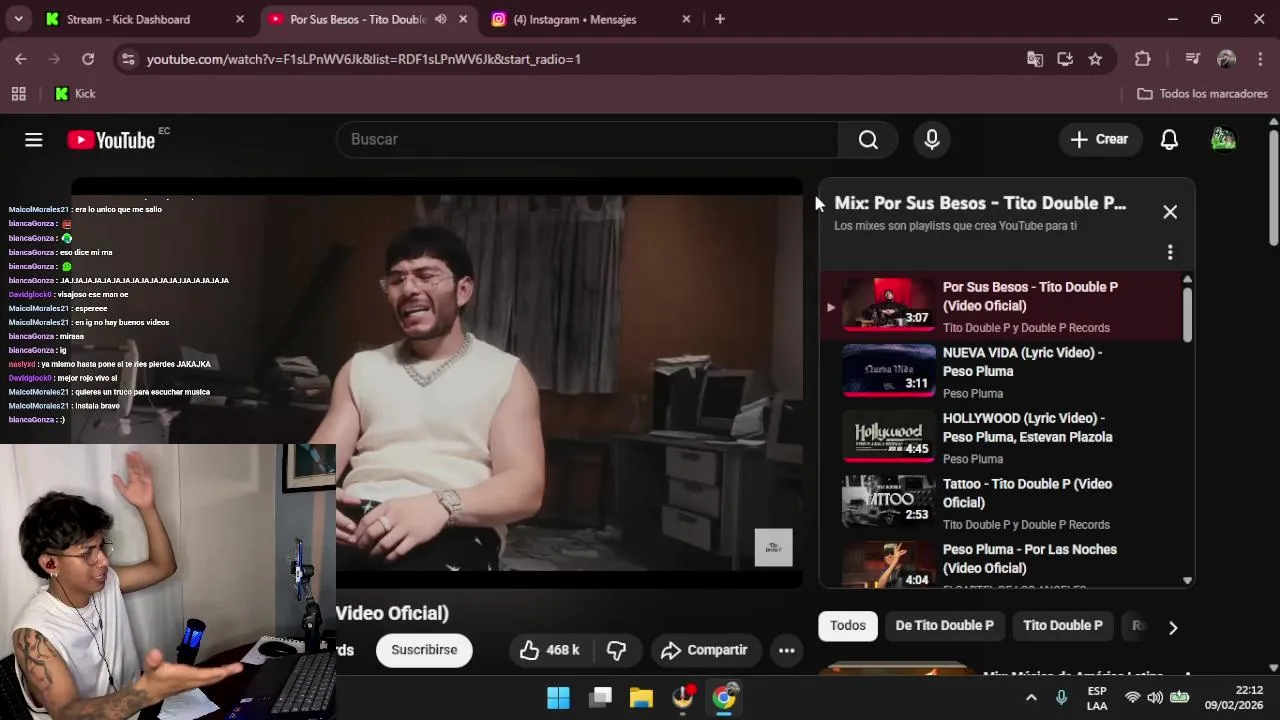Open clock and date 22:12
The image size is (1280, 720).
click(1234, 698)
